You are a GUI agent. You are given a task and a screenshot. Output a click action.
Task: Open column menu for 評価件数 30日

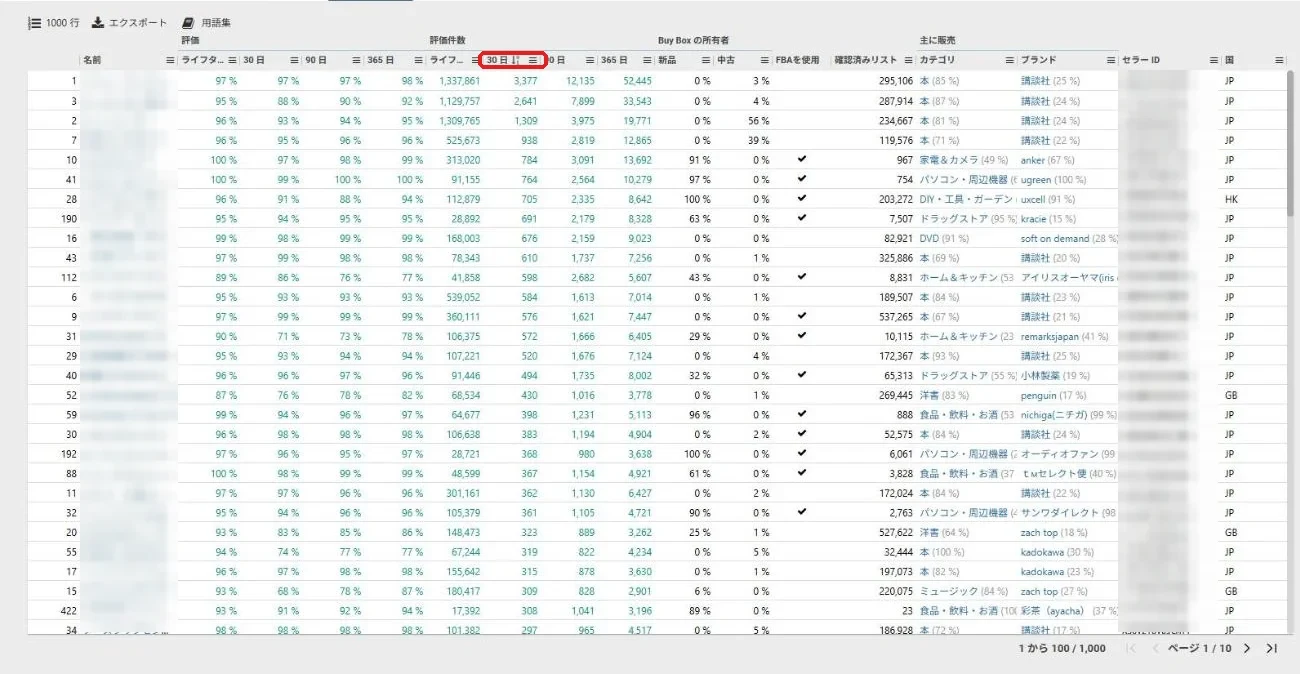[534, 60]
